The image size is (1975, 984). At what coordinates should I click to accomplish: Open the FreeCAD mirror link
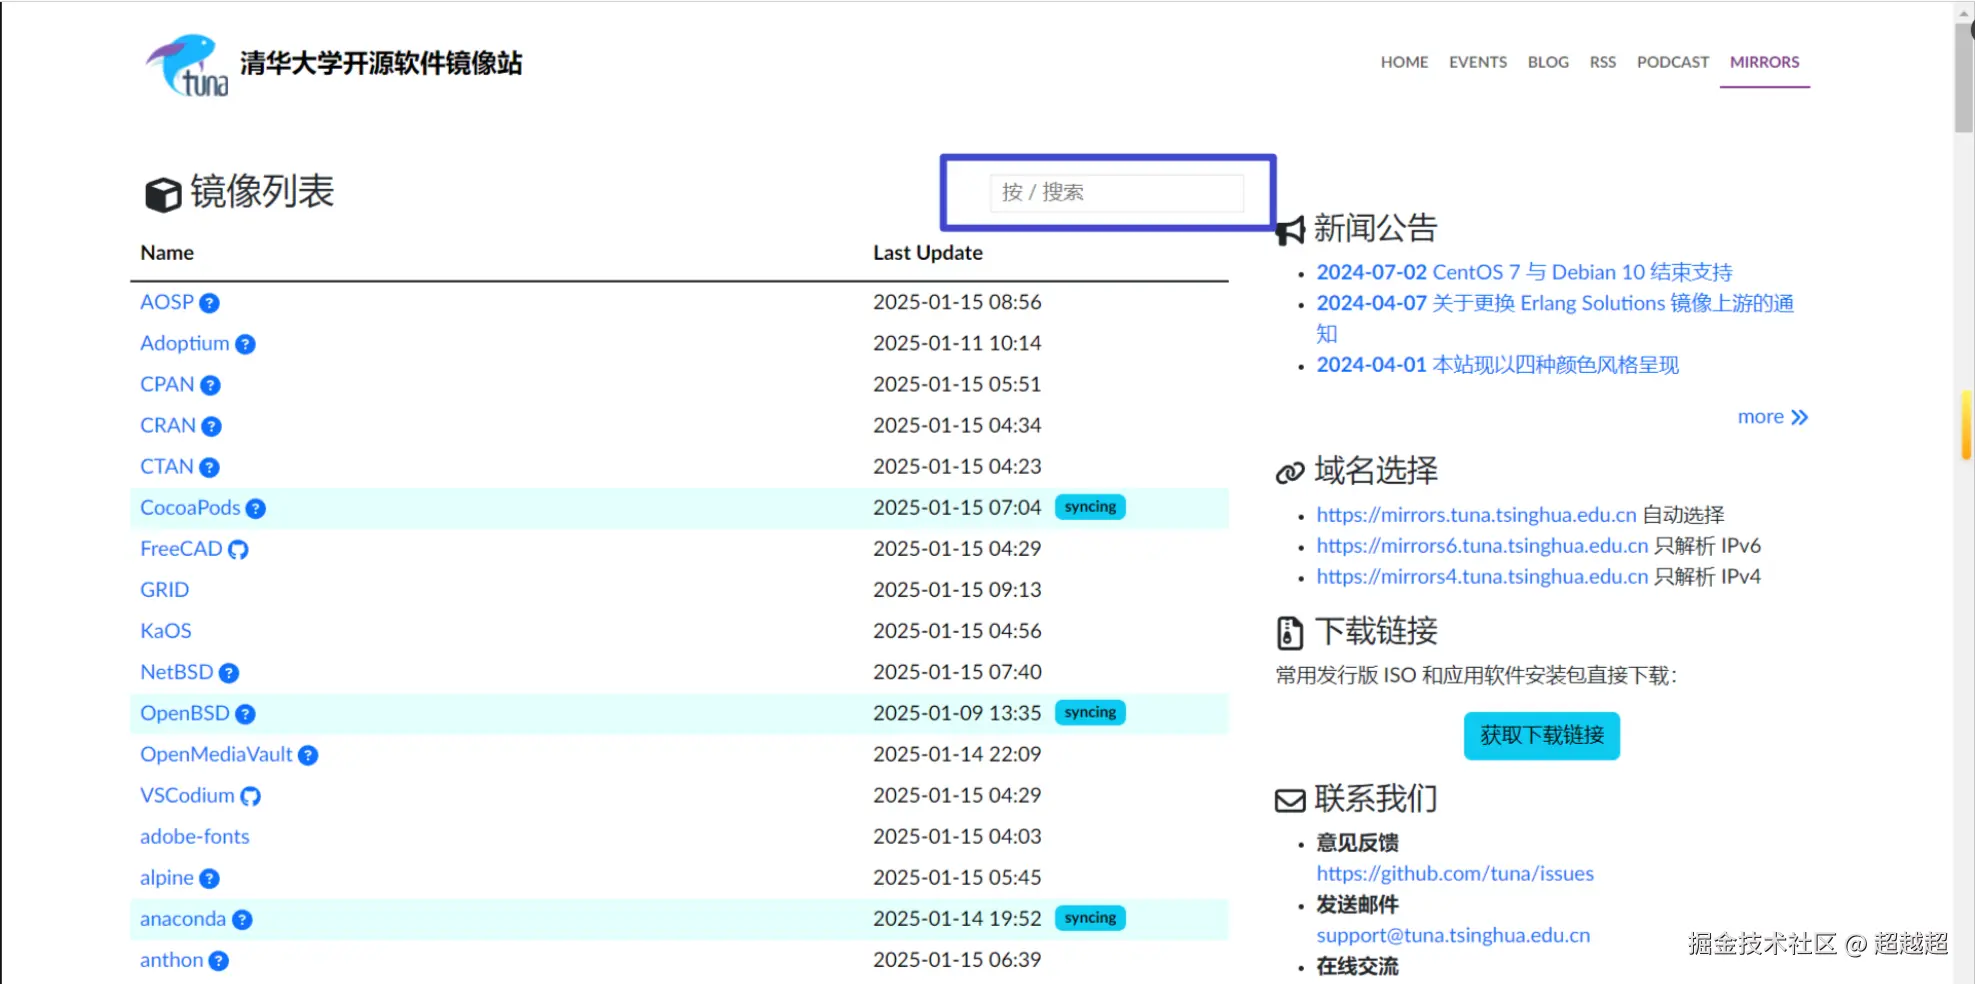pos(181,549)
